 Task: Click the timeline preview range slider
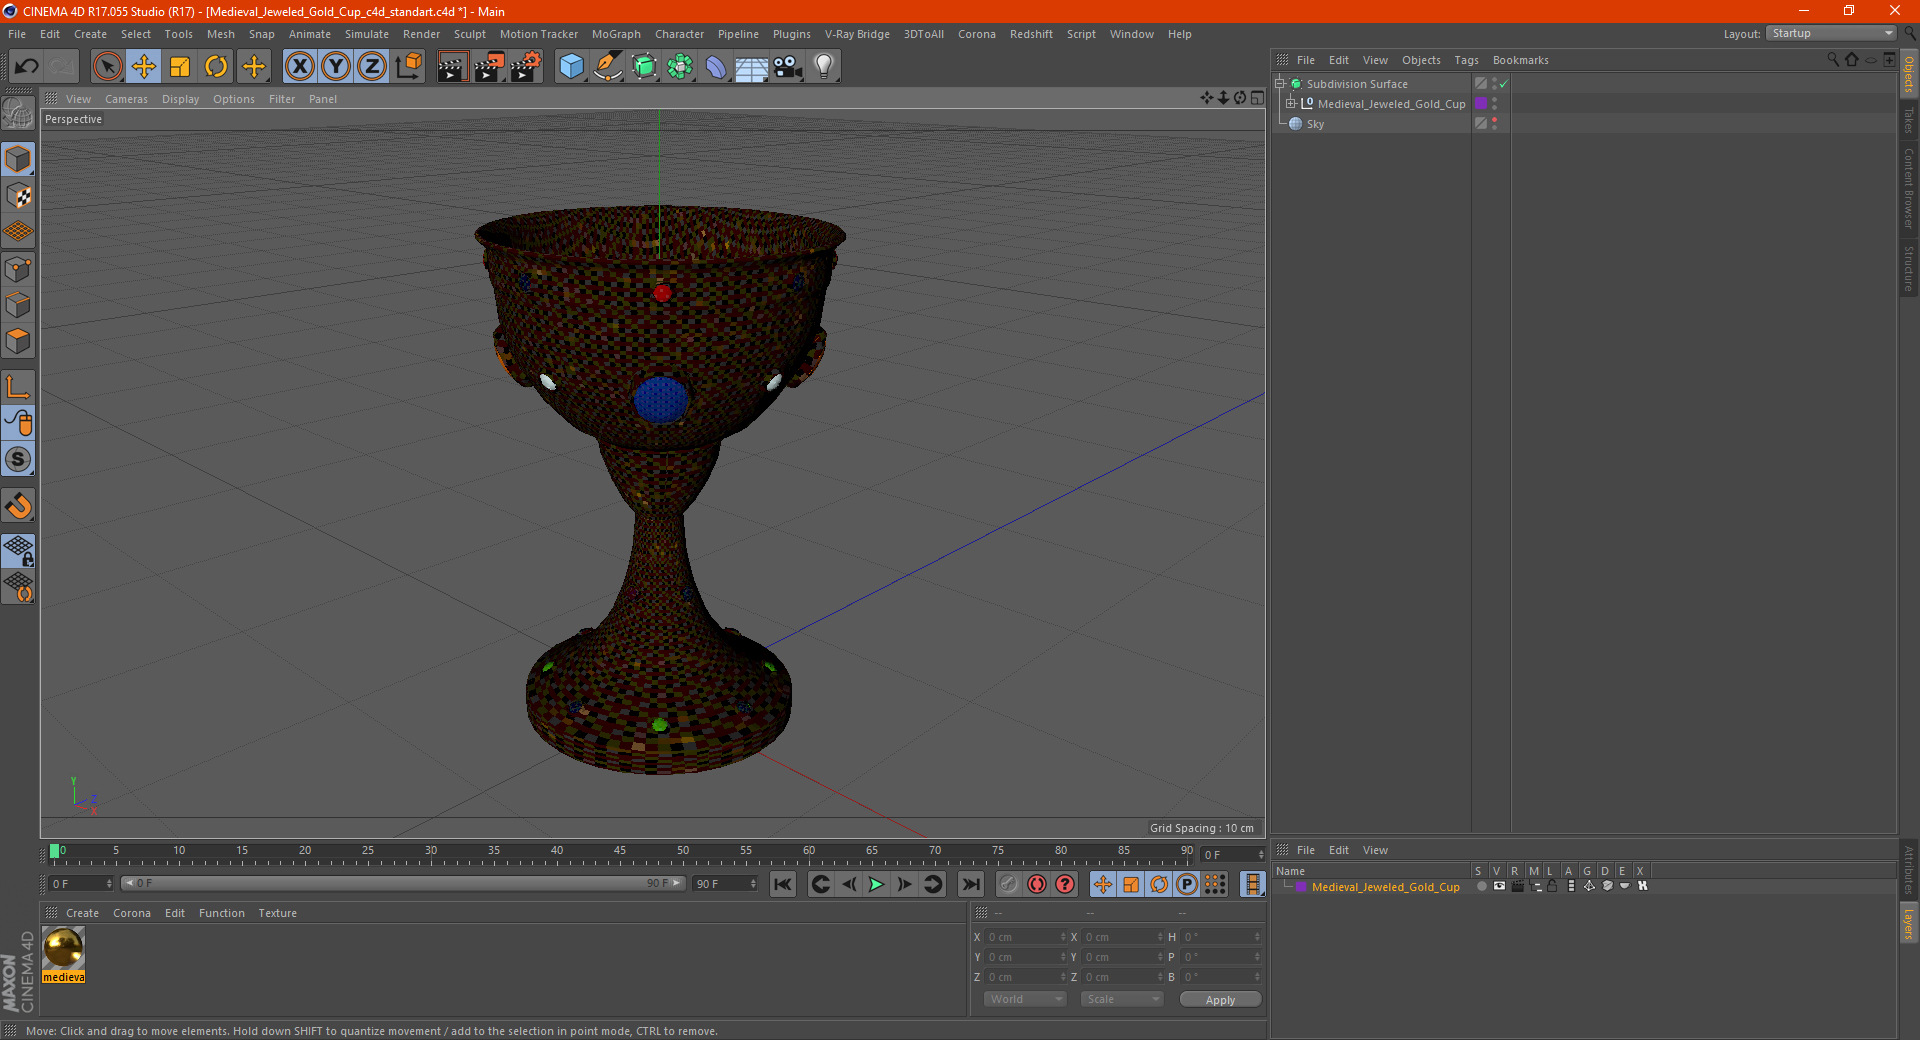[402, 883]
